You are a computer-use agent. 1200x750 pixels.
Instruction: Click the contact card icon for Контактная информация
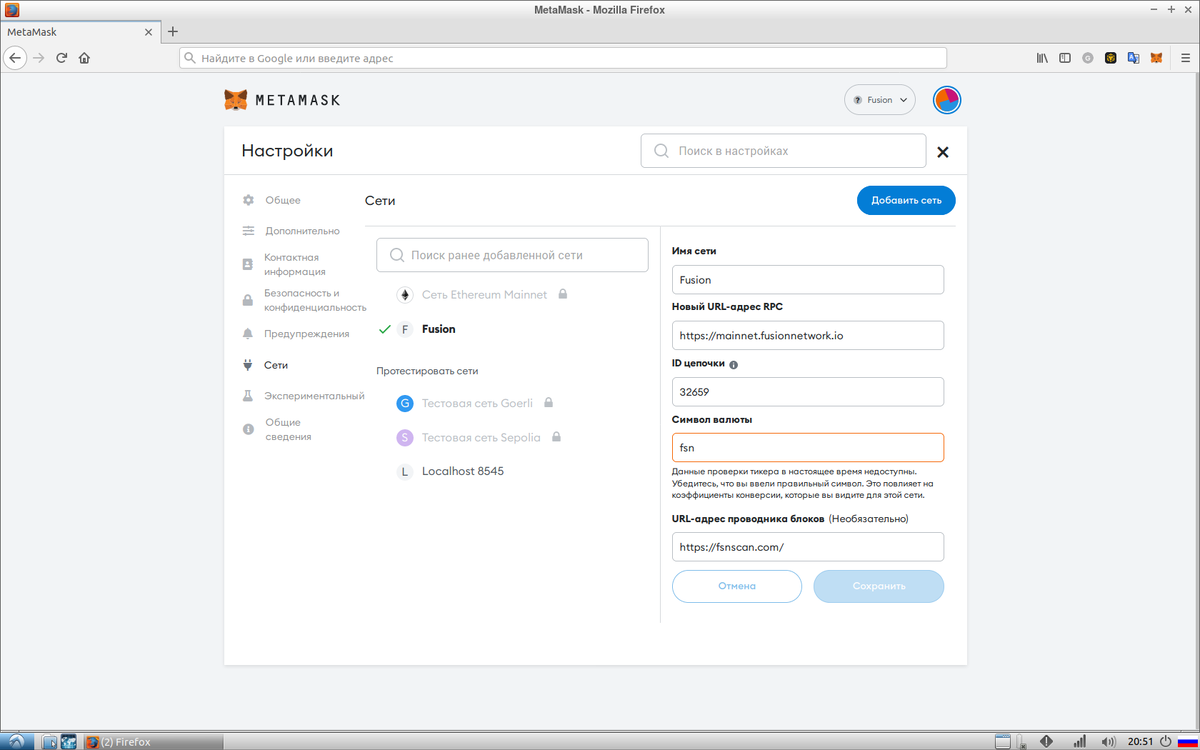[248, 264]
